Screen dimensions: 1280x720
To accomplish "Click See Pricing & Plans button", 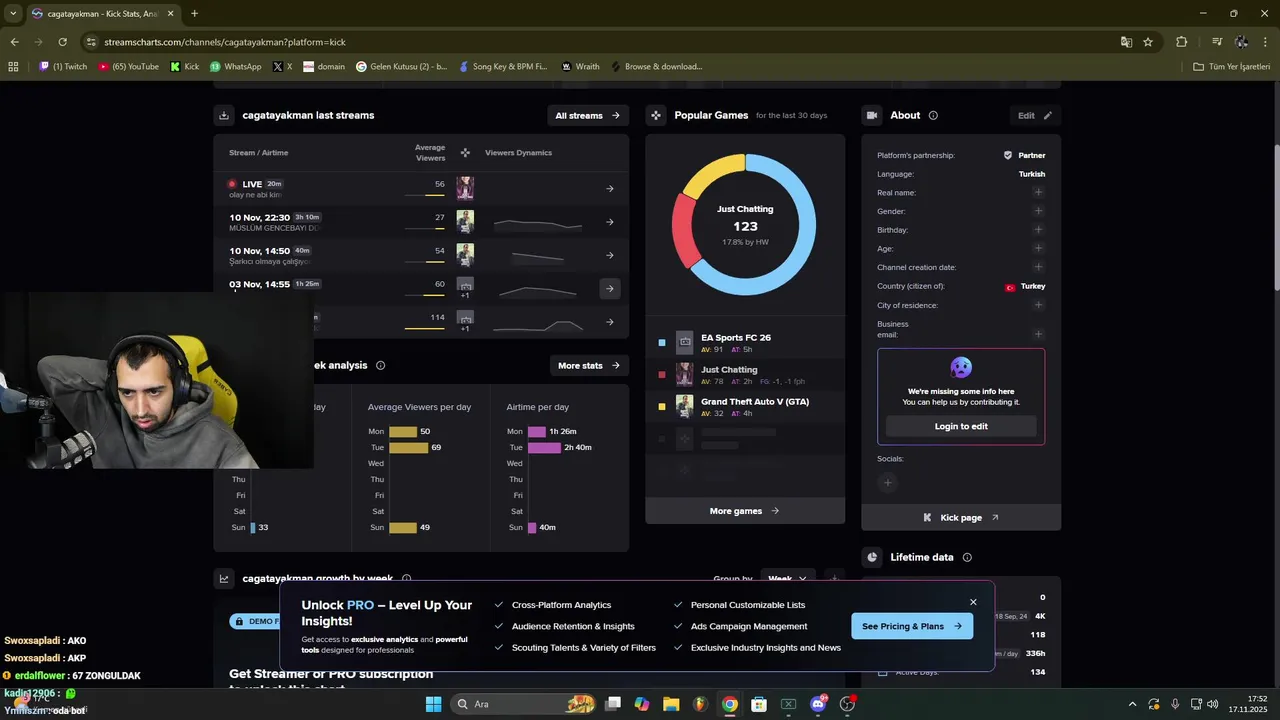I will click(912, 626).
